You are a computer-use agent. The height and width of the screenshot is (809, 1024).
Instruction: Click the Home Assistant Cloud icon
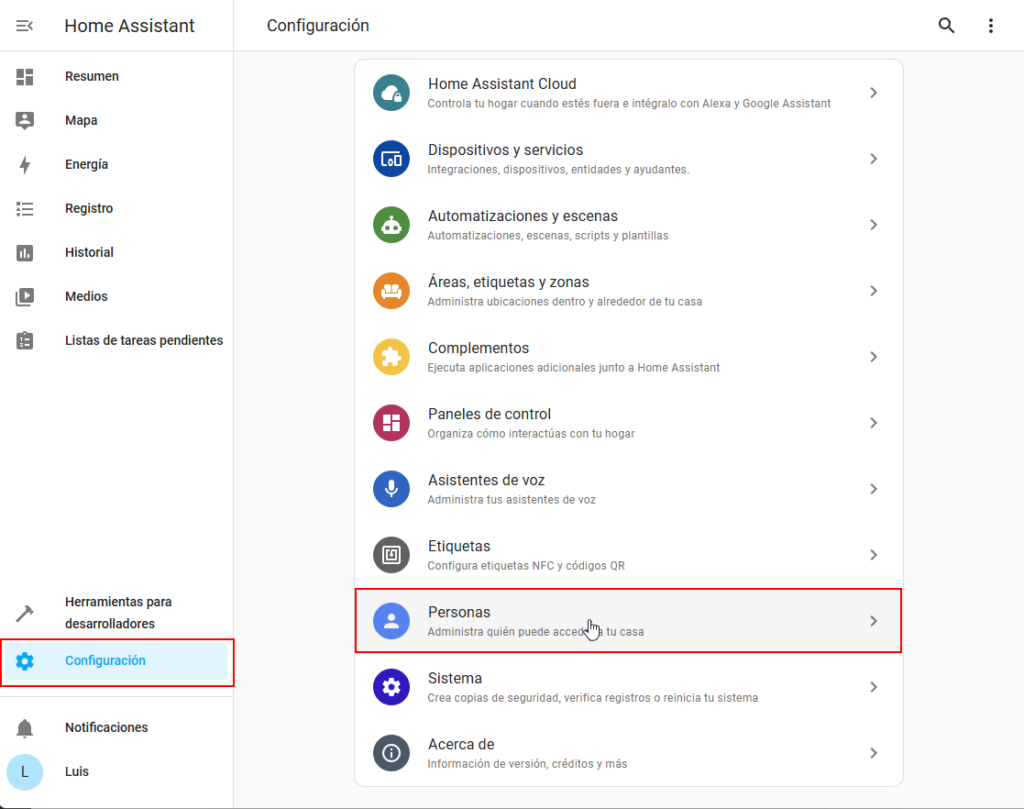click(x=391, y=93)
